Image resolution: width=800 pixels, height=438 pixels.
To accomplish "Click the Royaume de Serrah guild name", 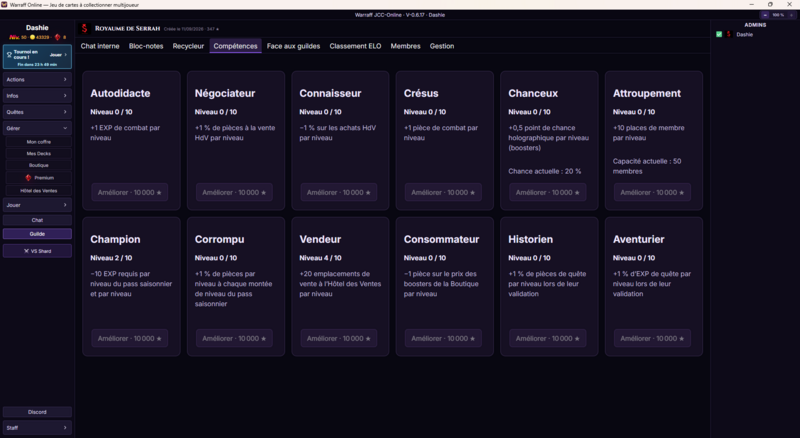I will tap(128, 29).
